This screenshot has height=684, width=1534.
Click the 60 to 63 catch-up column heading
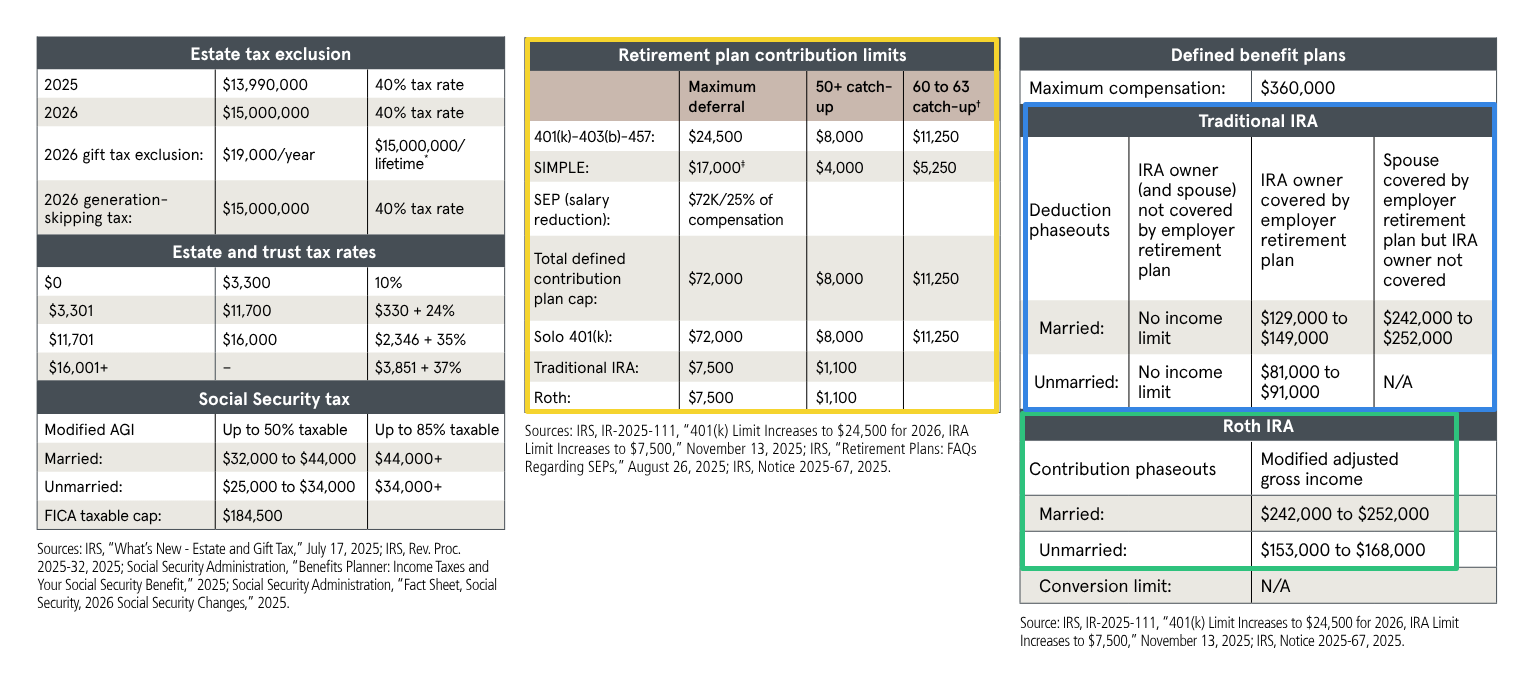point(945,97)
